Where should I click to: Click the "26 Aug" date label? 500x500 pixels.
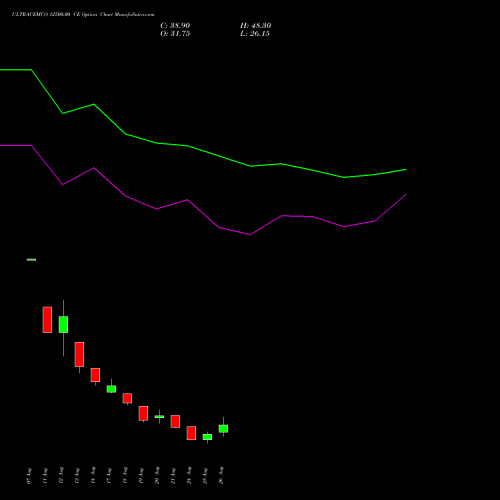221,476
